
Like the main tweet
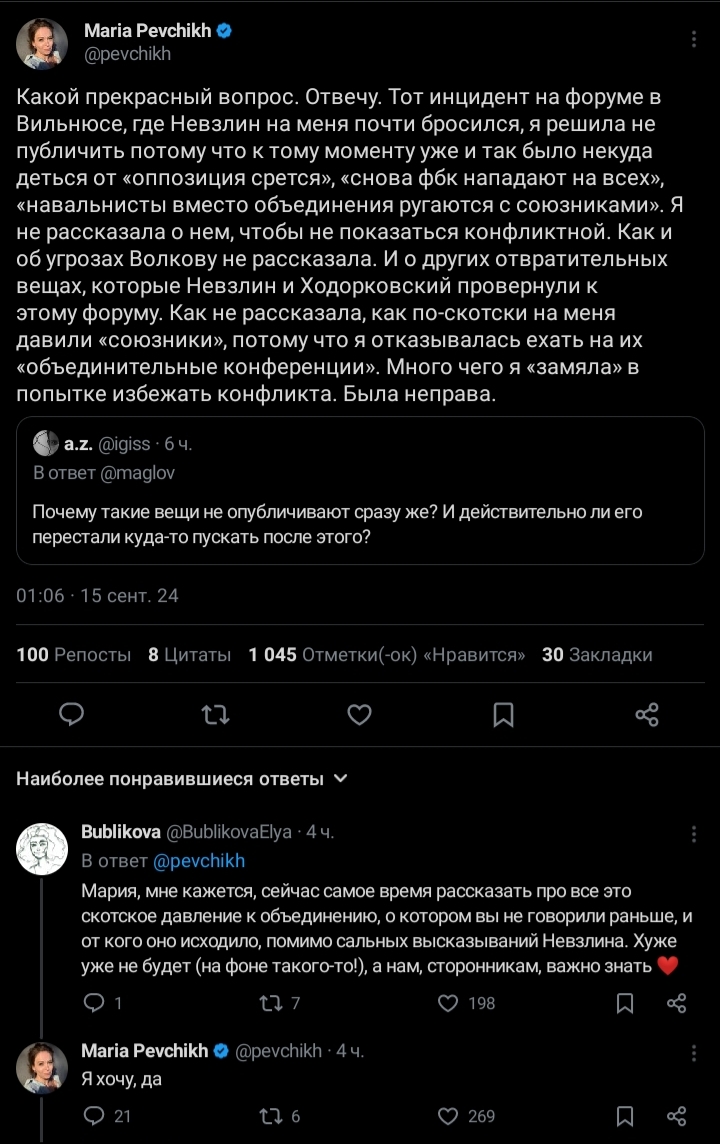tap(359, 714)
